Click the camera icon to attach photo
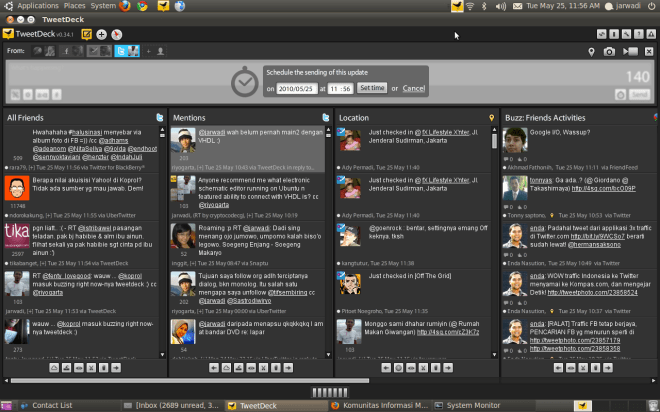Image resolution: width=660 pixels, height=412 pixels. point(609,51)
